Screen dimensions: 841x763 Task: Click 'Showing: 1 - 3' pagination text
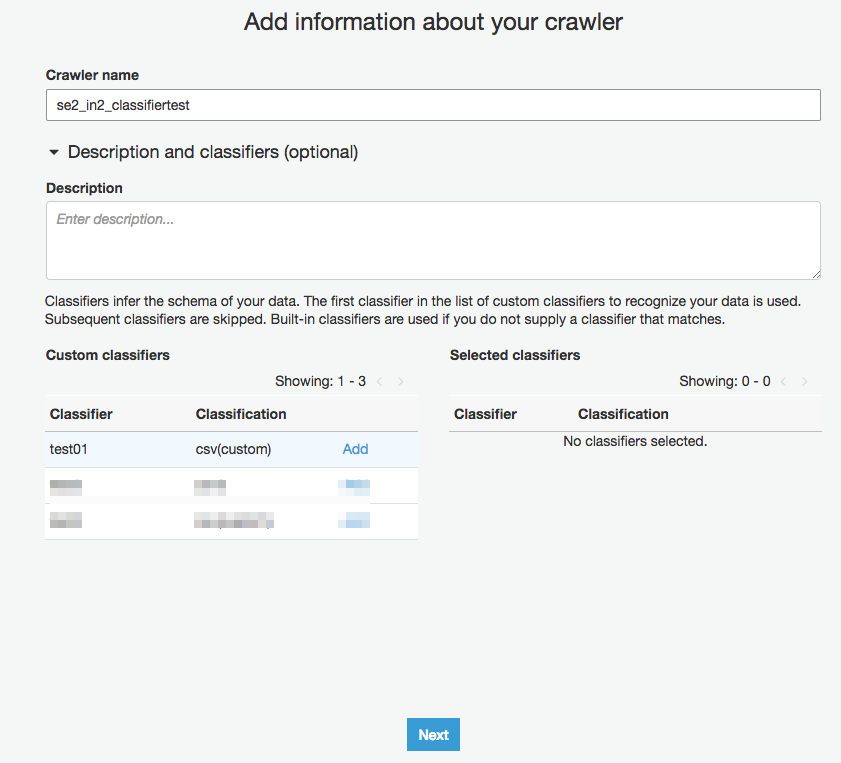click(320, 381)
